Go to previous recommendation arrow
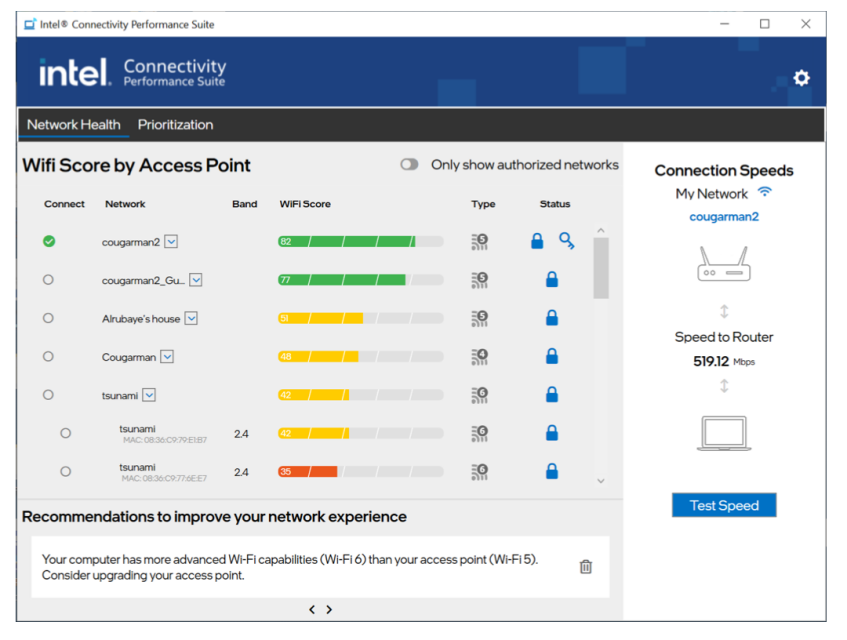The width and height of the screenshot is (847, 640). tap(312, 609)
